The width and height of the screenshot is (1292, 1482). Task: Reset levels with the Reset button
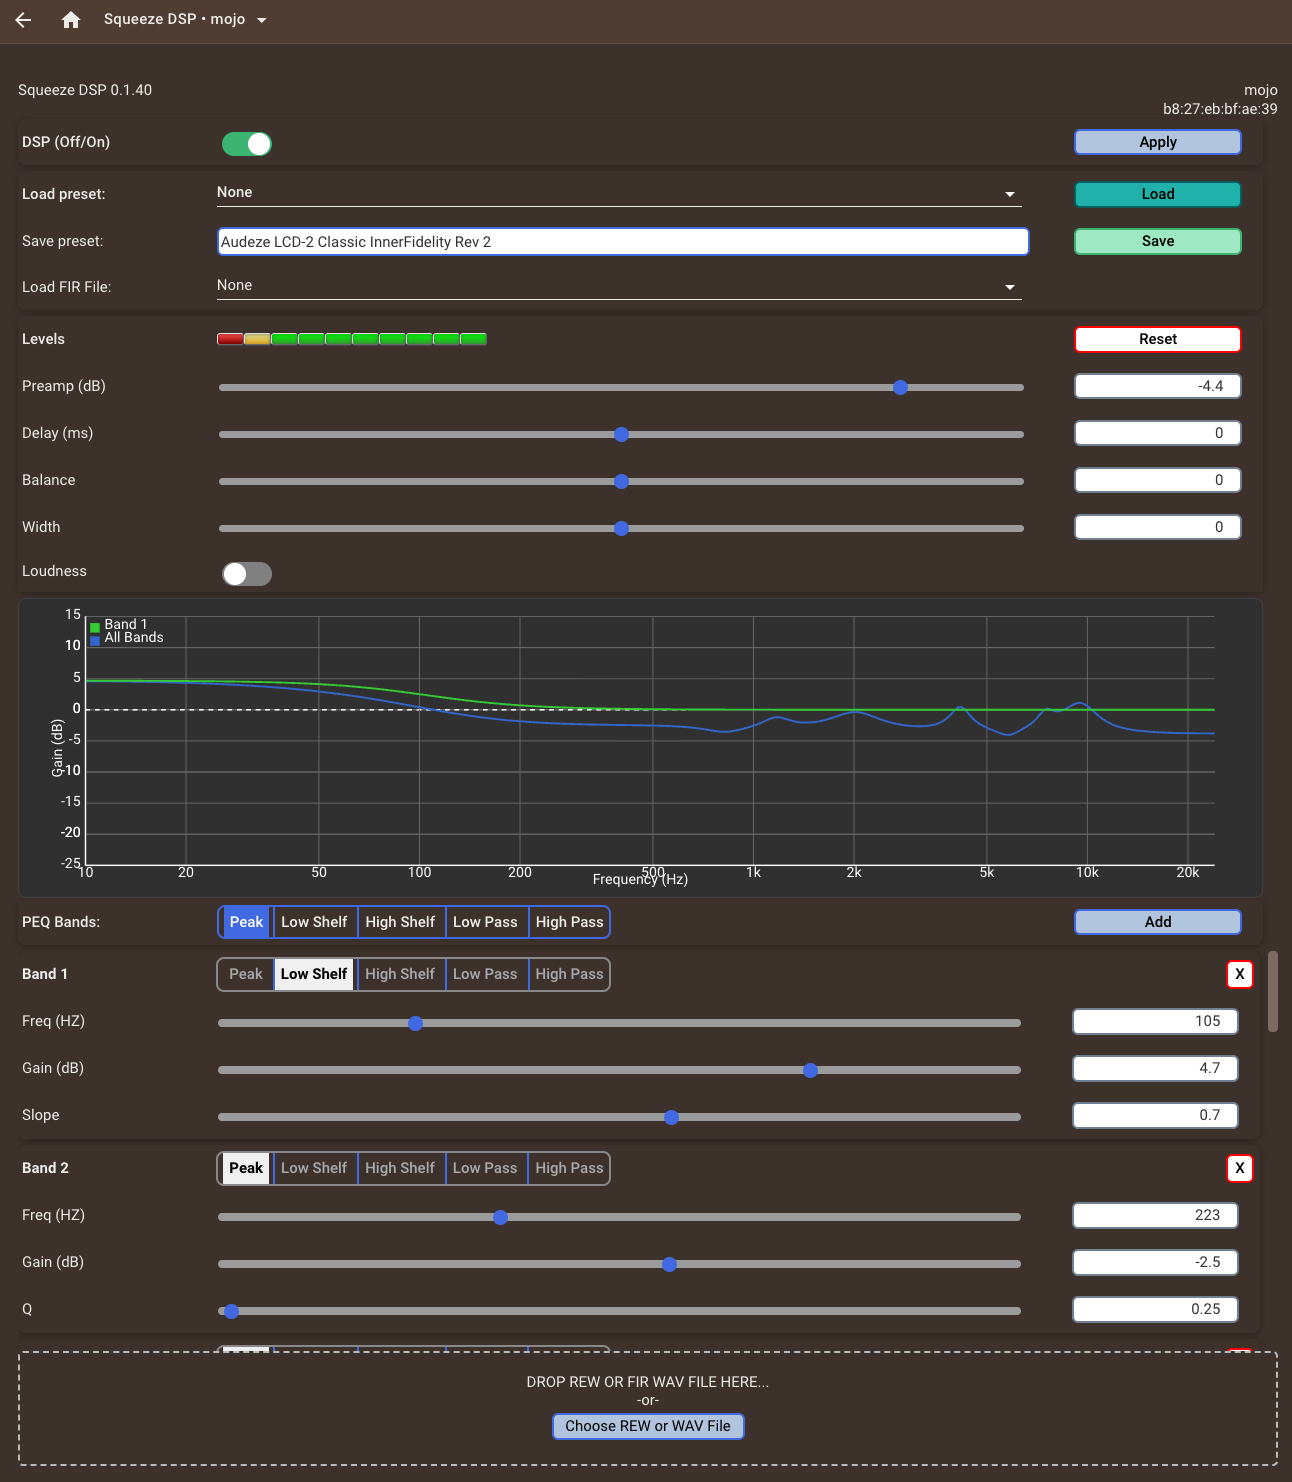pos(1157,339)
